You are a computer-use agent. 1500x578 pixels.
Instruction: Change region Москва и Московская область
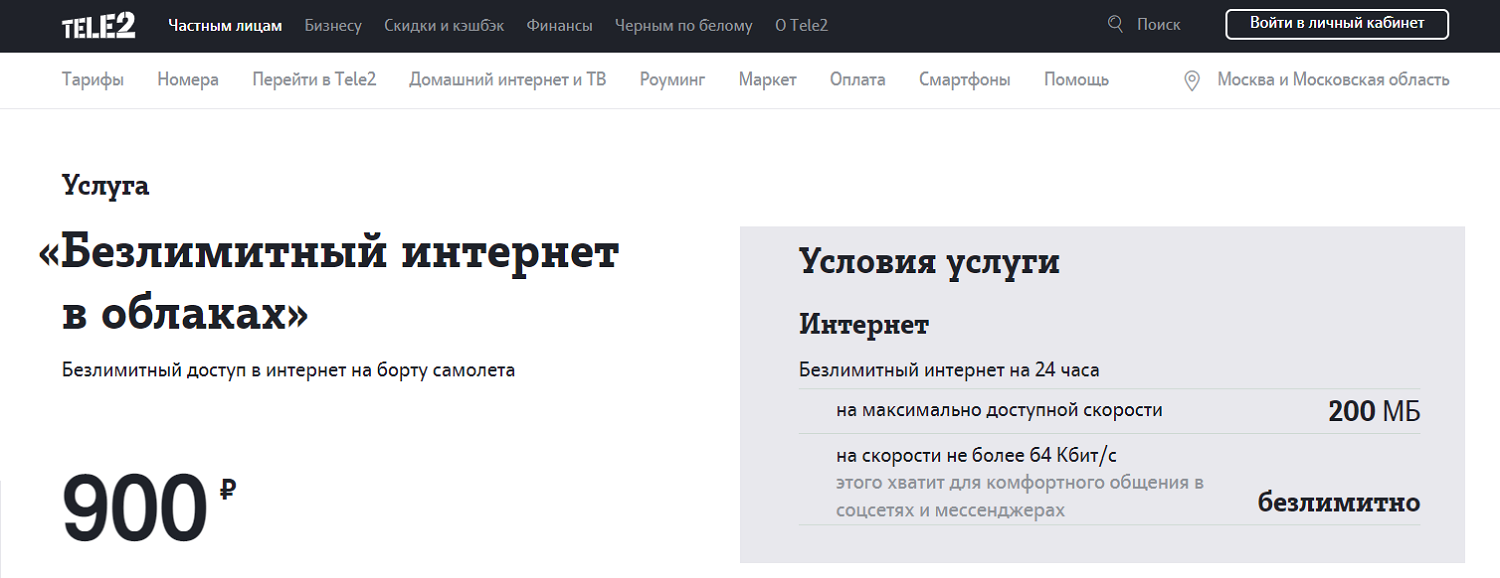[x=1333, y=80]
